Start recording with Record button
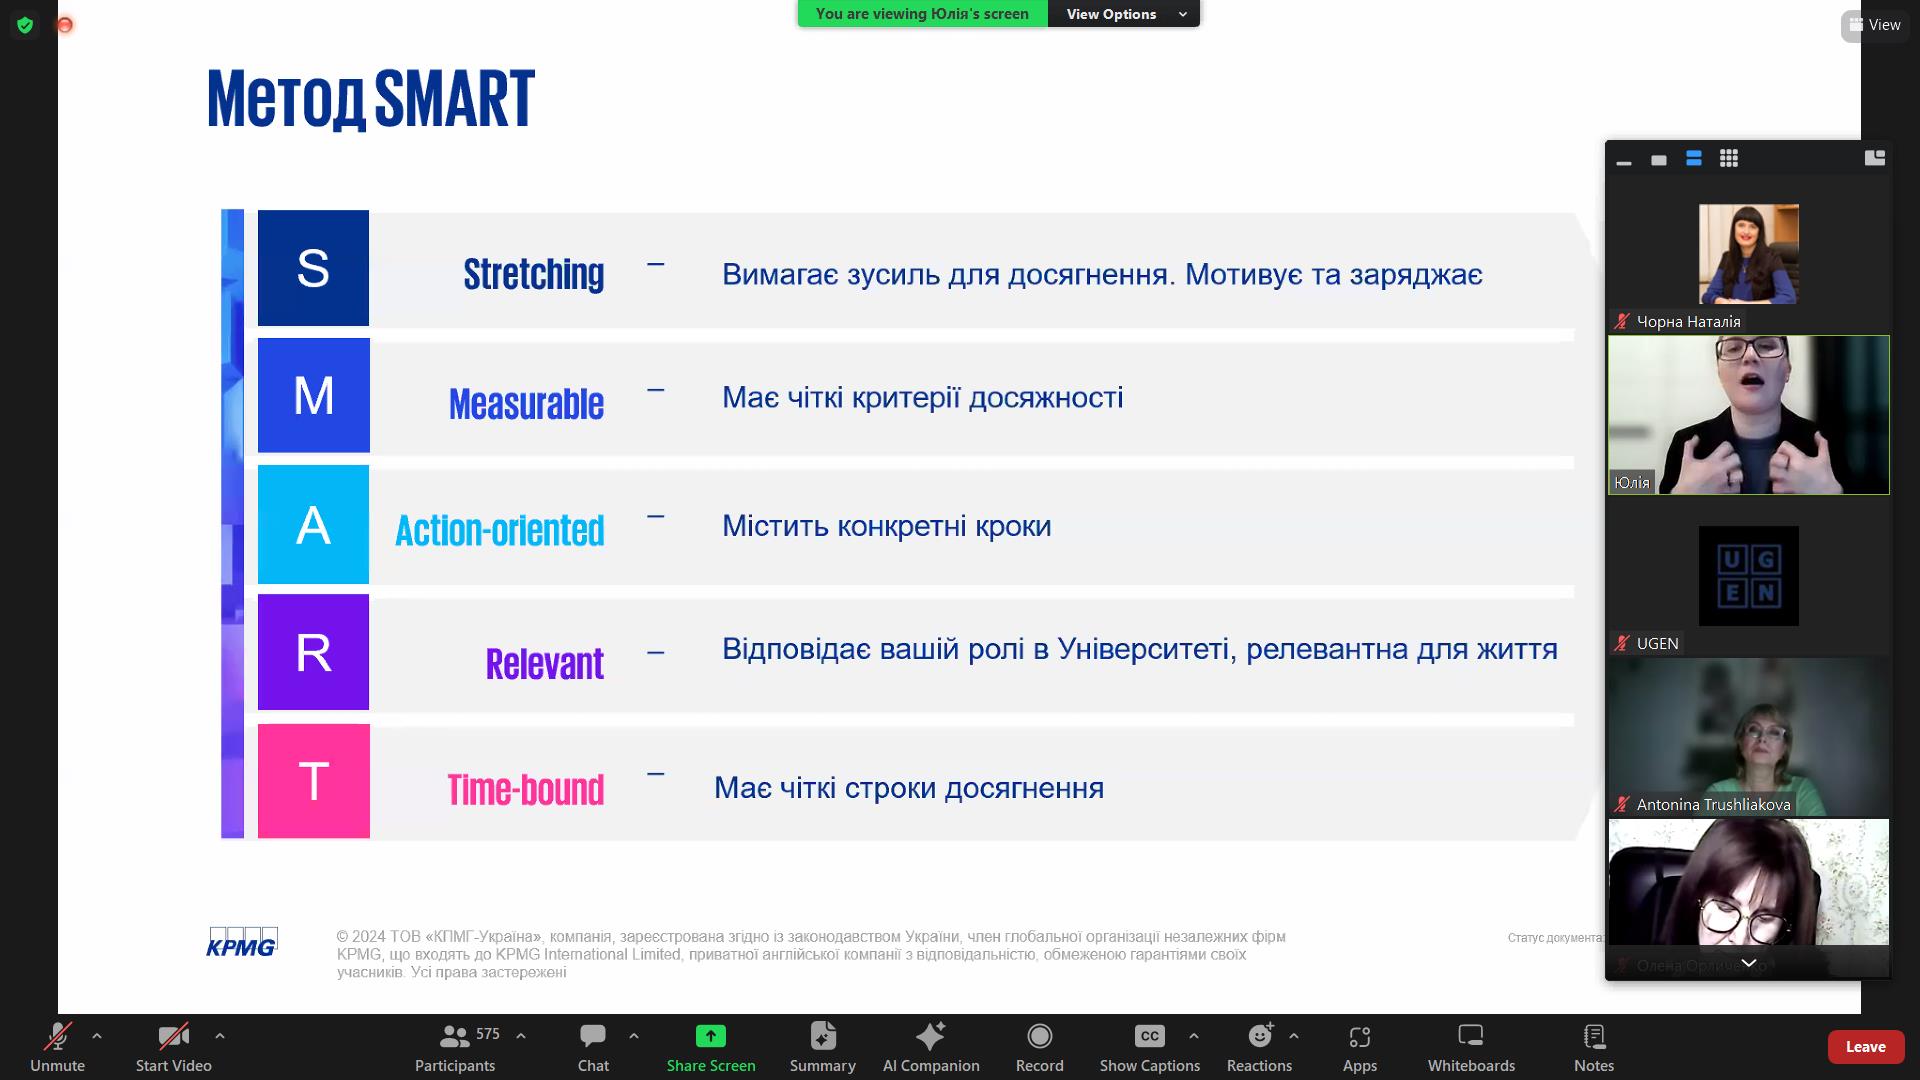The image size is (1920, 1080). click(x=1039, y=1046)
